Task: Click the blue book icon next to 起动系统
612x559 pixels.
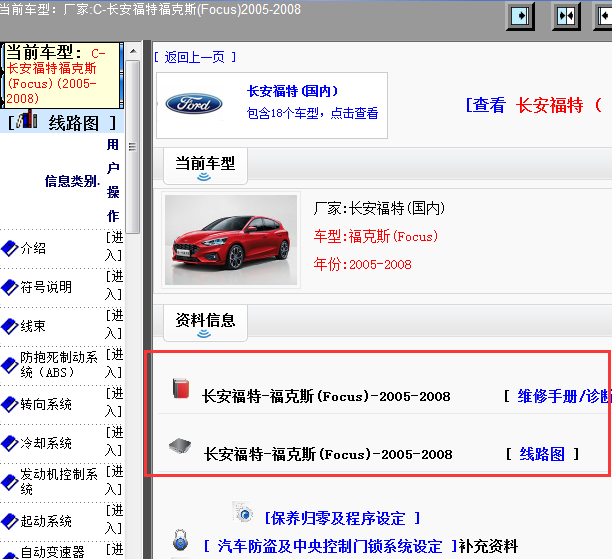Action: pyautogui.click(x=9, y=522)
